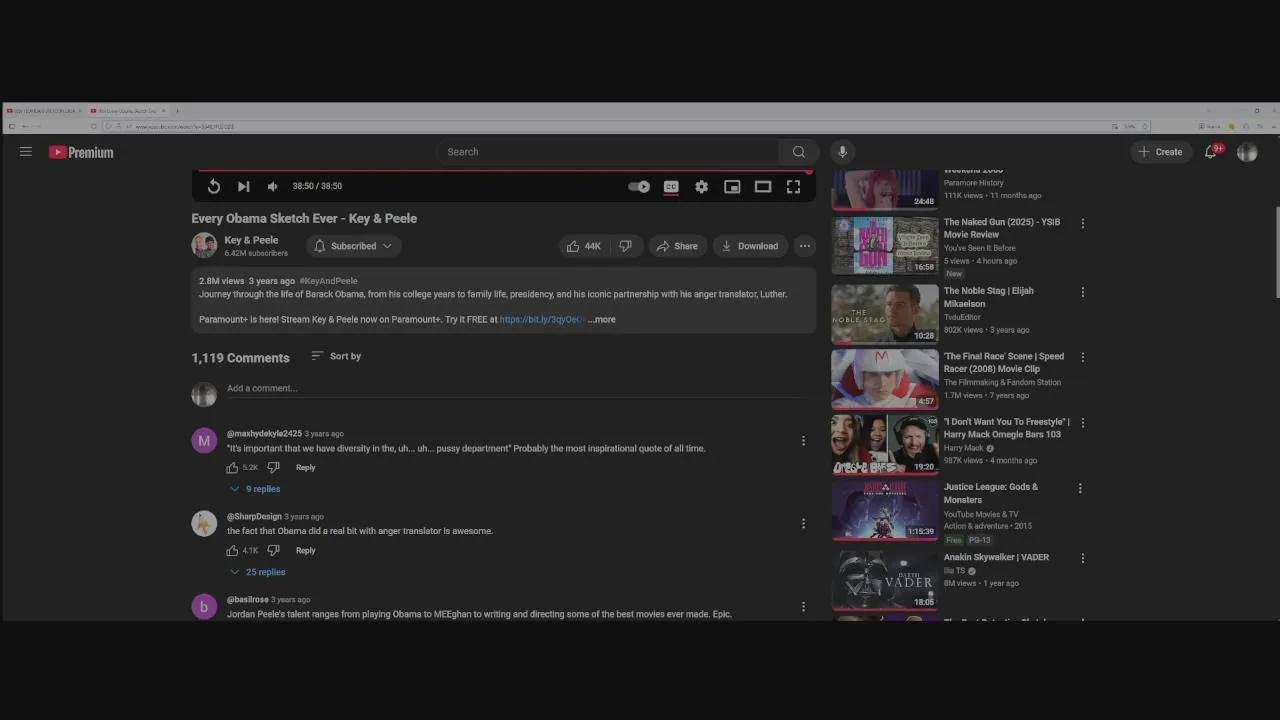Toggle theater mode
Viewport: 1280px width, 720px height.
[763, 187]
